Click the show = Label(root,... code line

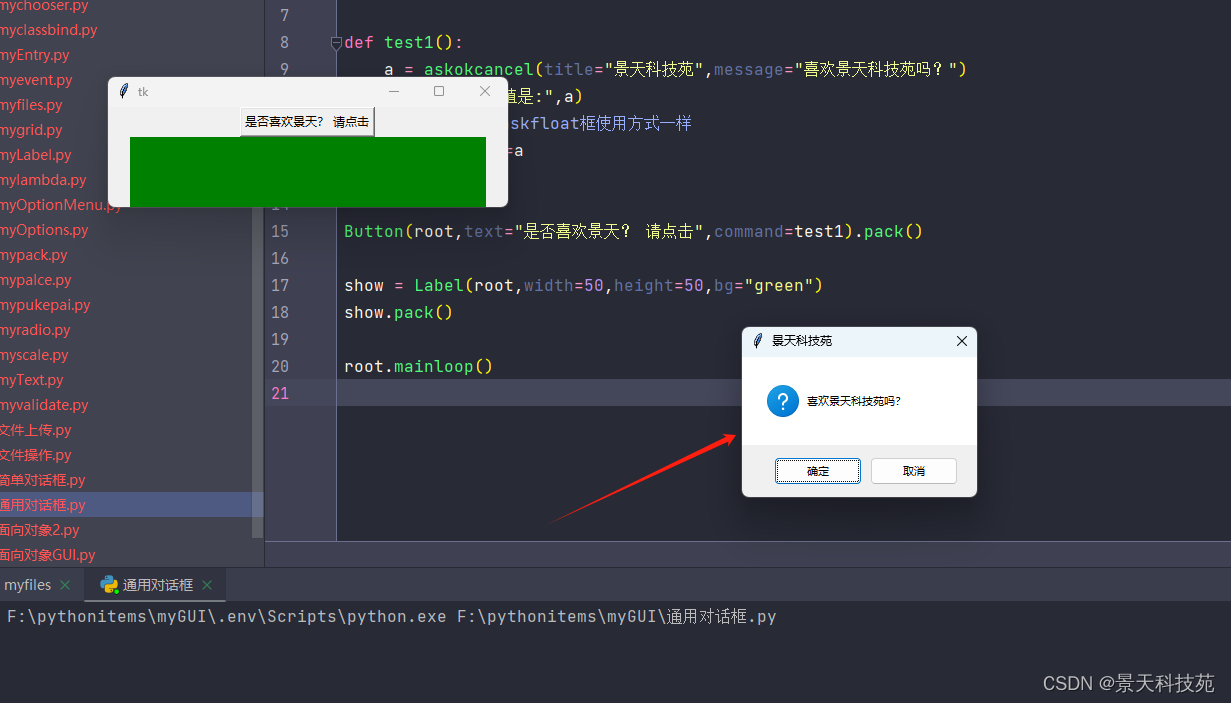click(583, 285)
